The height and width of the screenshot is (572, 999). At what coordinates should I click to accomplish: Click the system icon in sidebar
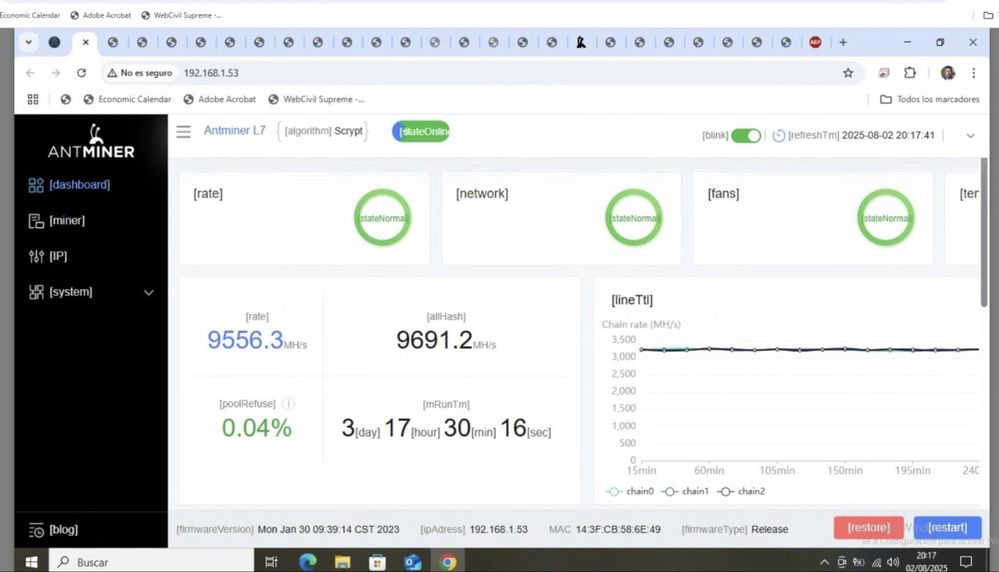36,292
